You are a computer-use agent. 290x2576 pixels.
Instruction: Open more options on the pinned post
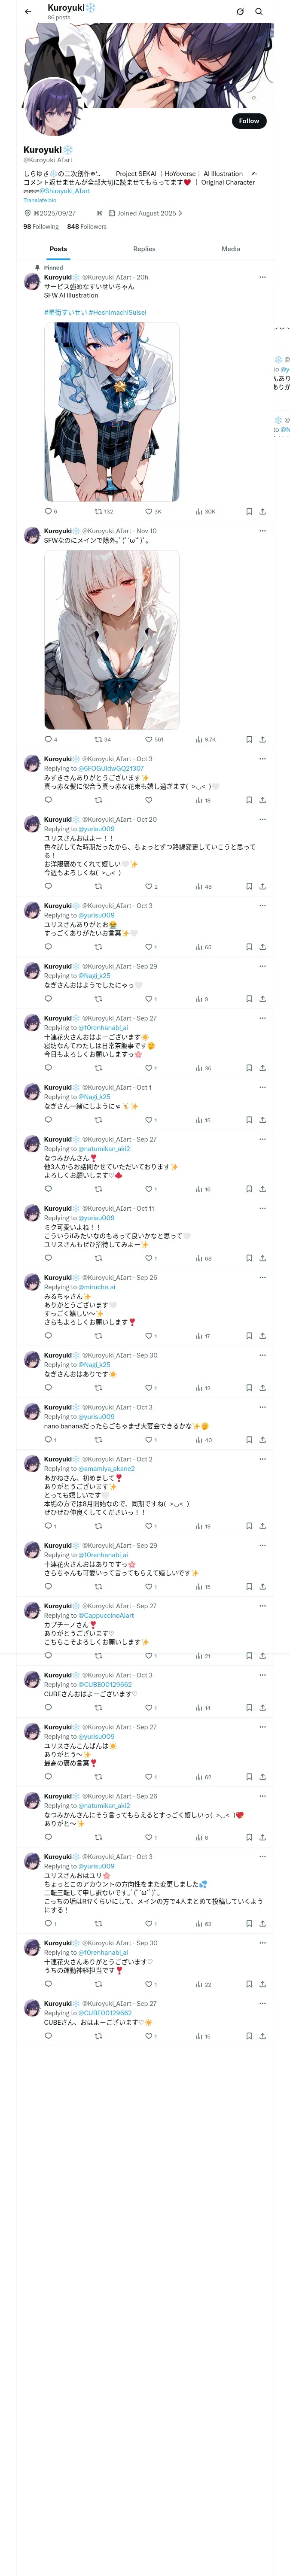(262, 277)
